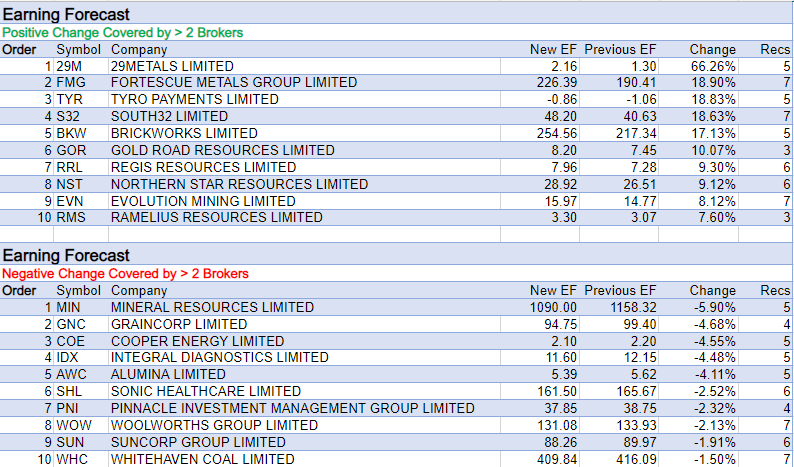This screenshot has width=794, height=467.
Task: Select the 66.26% change cell
Action: pyautogui.click(x=714, y=65)
